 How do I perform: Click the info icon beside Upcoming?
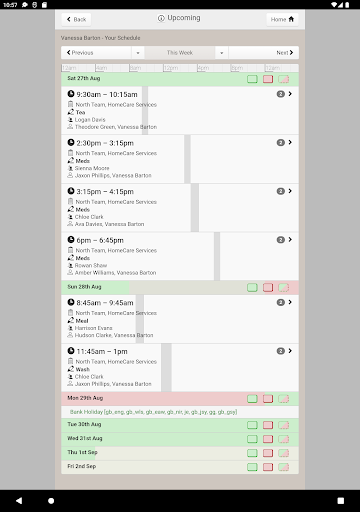pyautogui.click(x=161, y=18)
